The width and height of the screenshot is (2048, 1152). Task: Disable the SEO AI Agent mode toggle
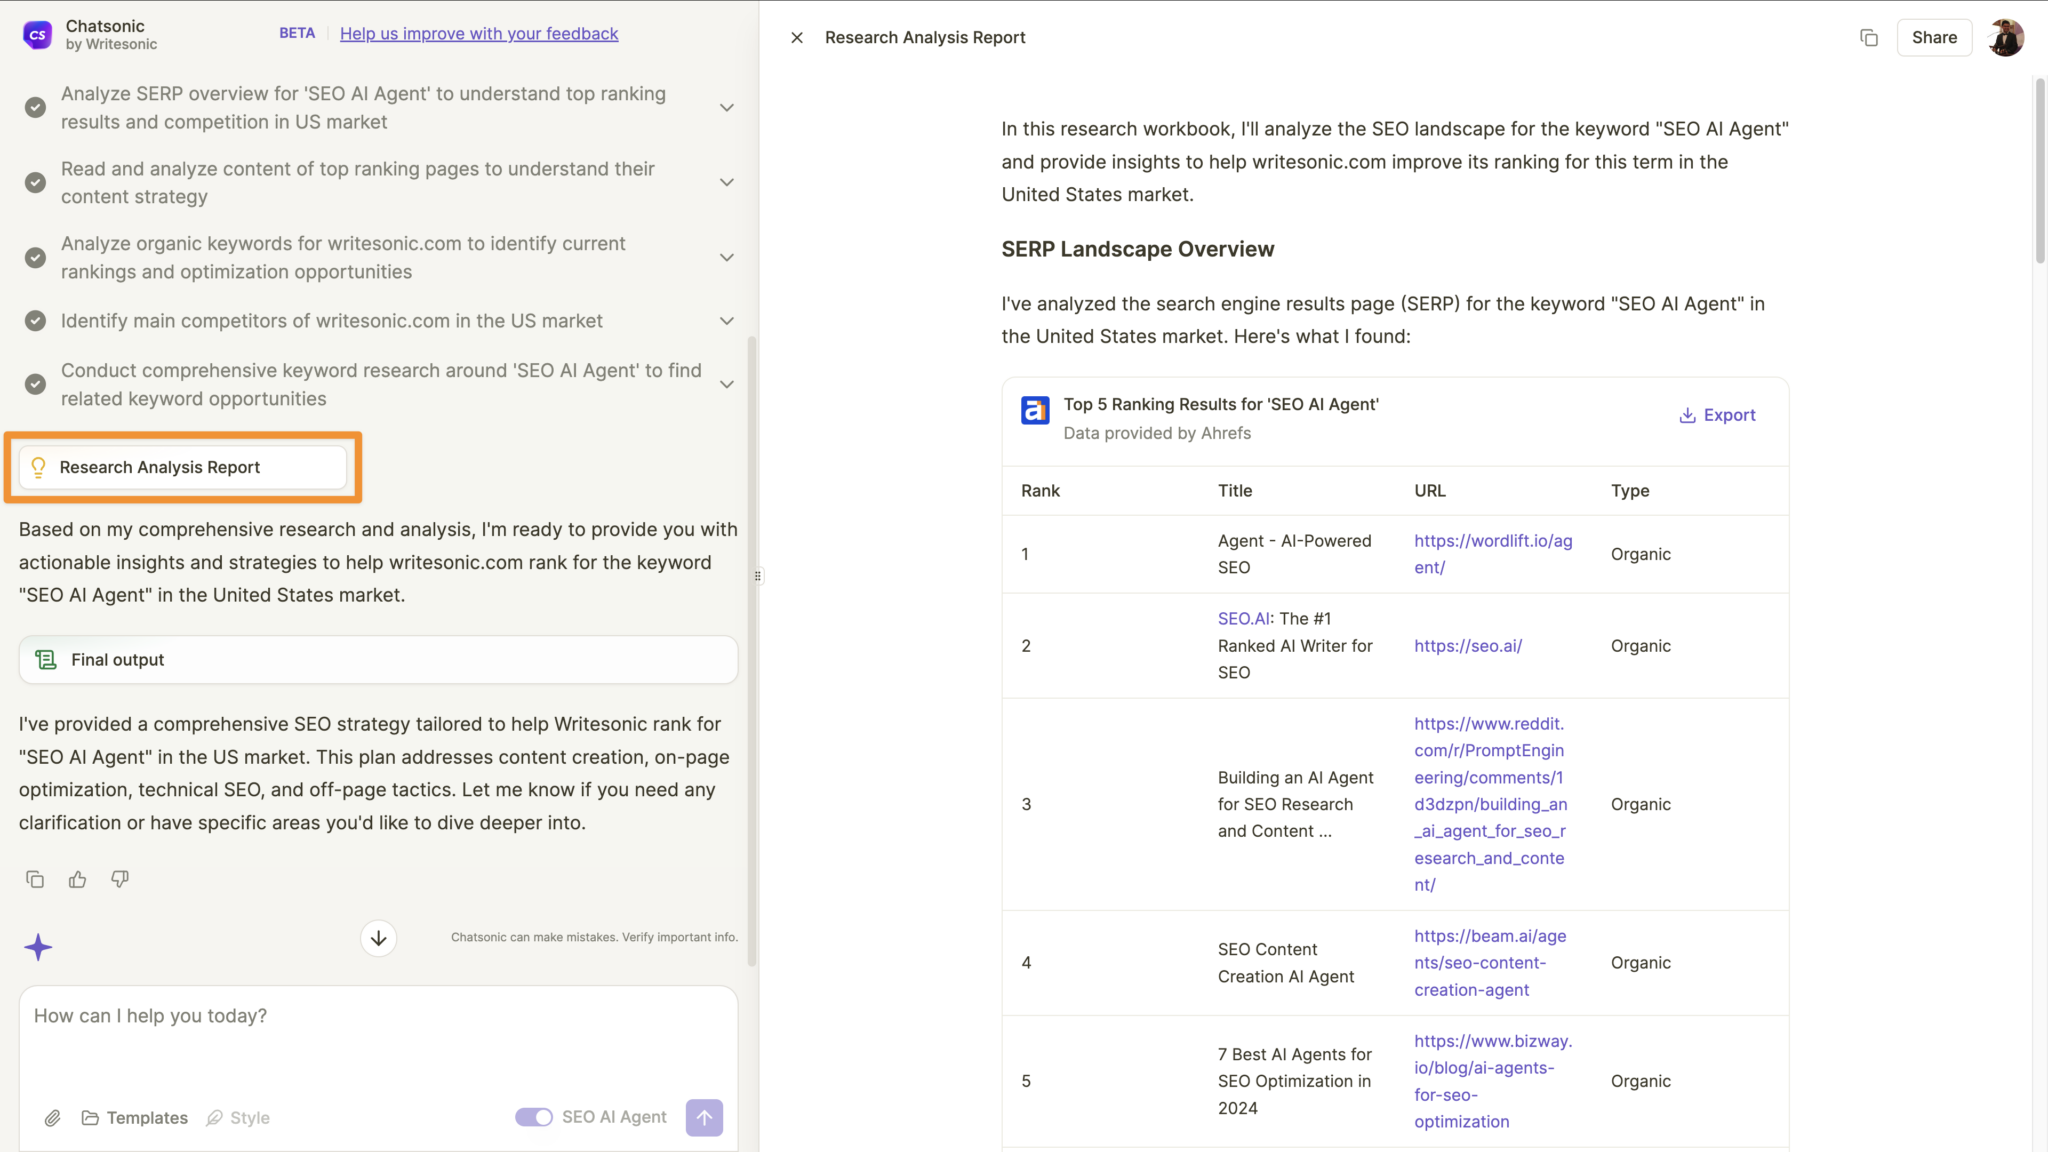[x=534, y=1116]
